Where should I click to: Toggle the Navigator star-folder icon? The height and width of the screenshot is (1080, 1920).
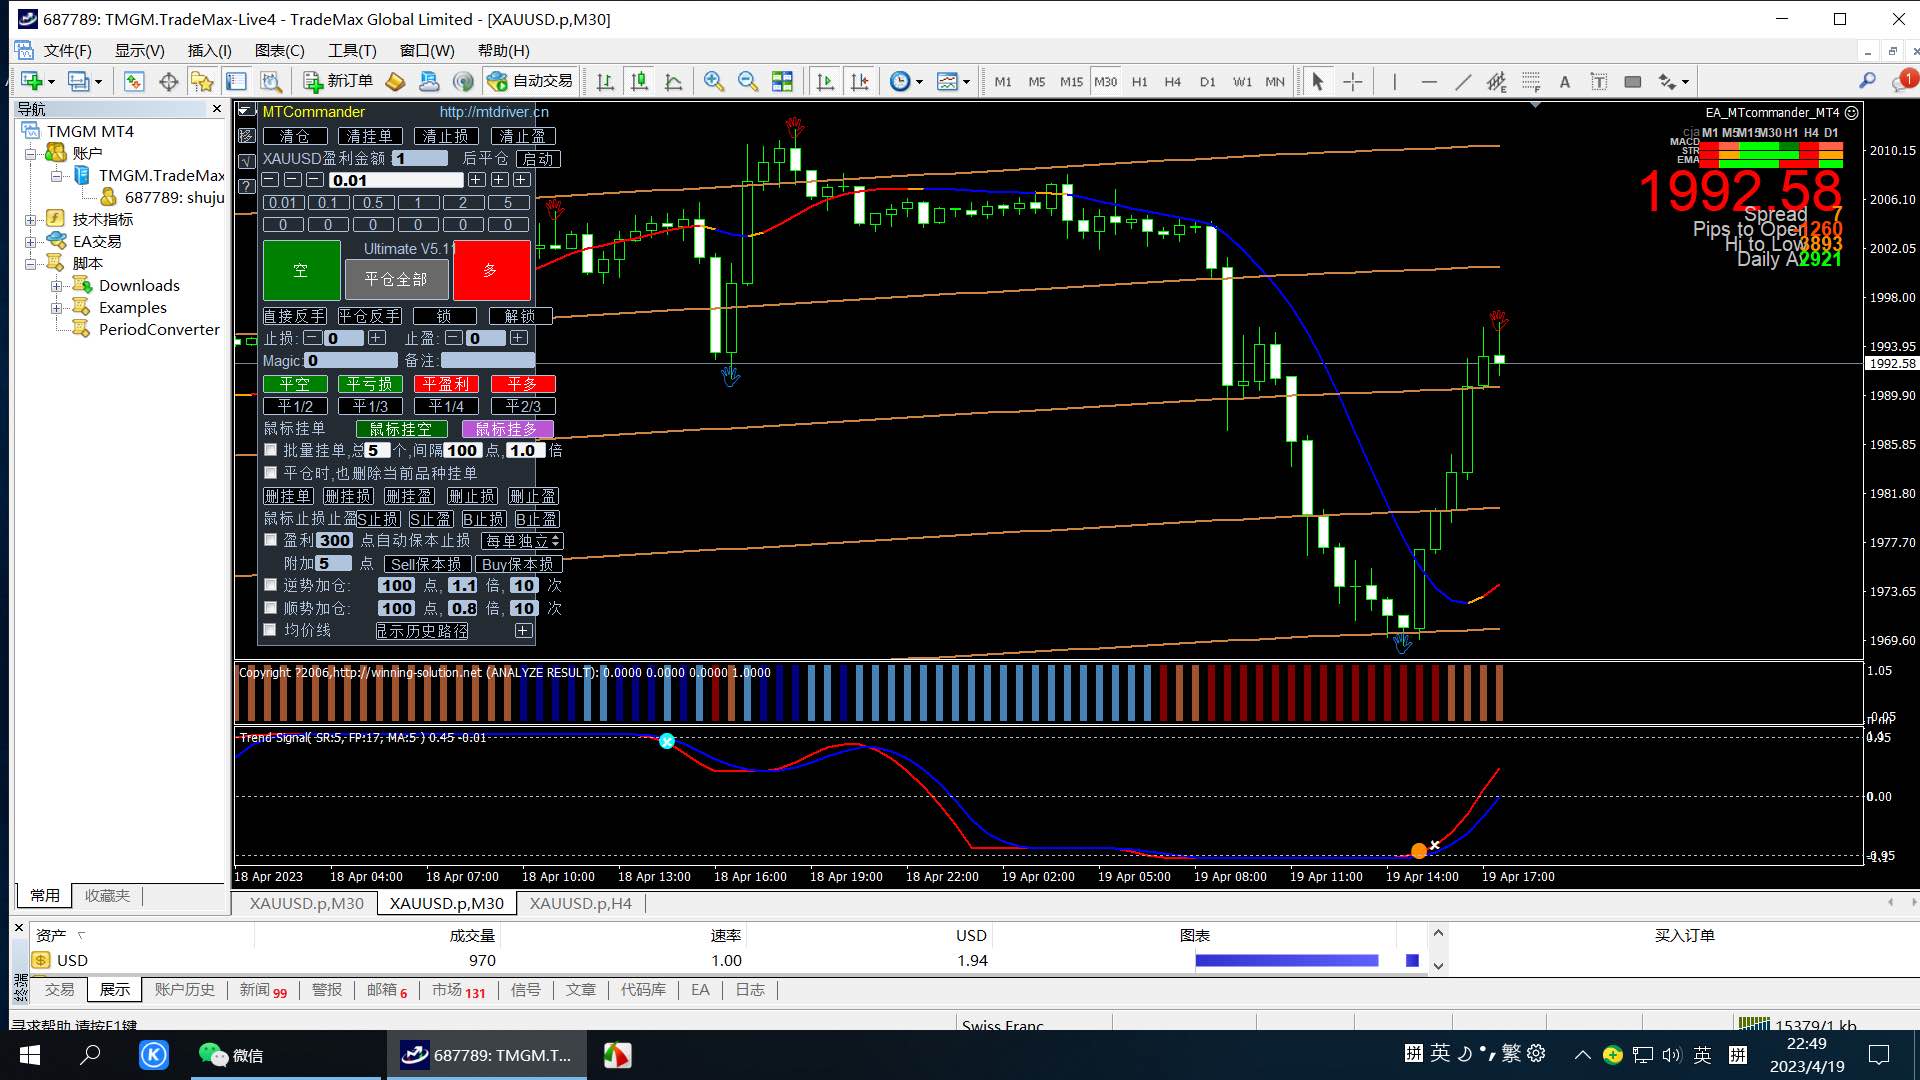click(x=202, y=81)
